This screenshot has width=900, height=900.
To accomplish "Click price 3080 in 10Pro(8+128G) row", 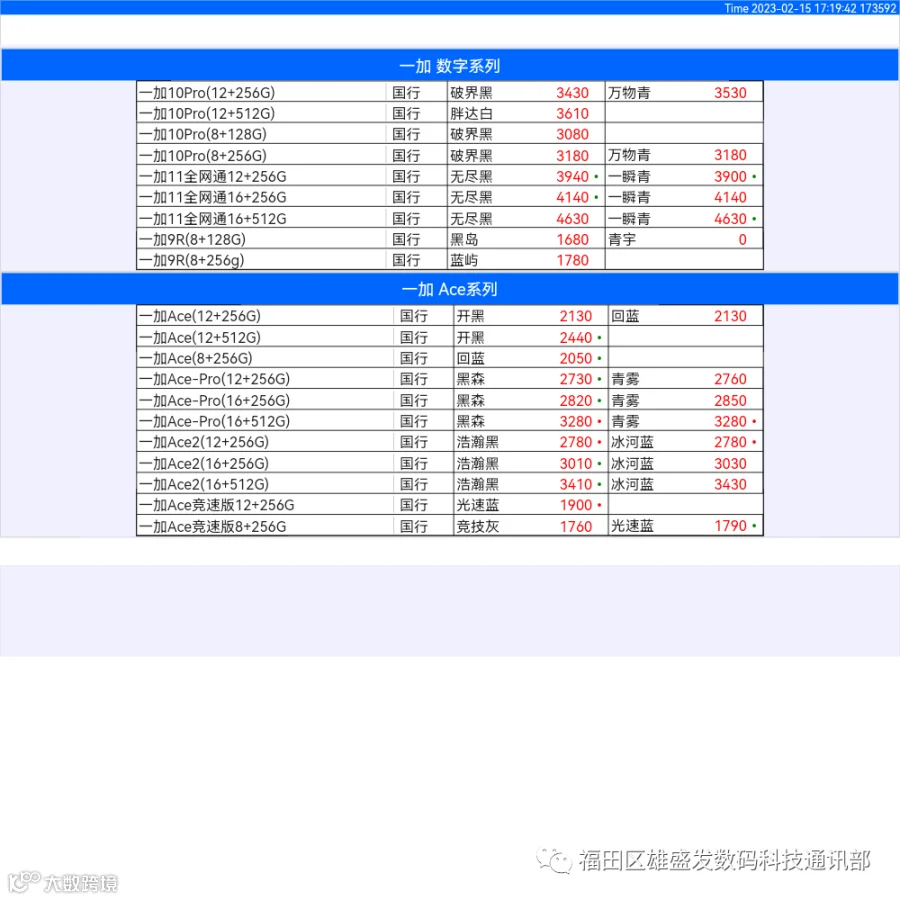I will 572,134.
